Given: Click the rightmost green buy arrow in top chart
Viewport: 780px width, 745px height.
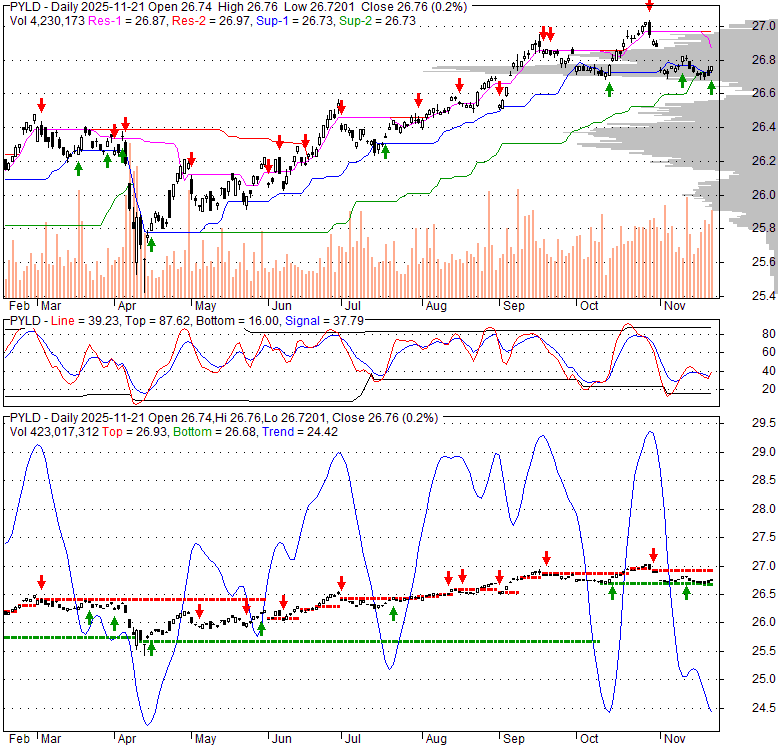Looking at the screenshot, I should (711, 89).
